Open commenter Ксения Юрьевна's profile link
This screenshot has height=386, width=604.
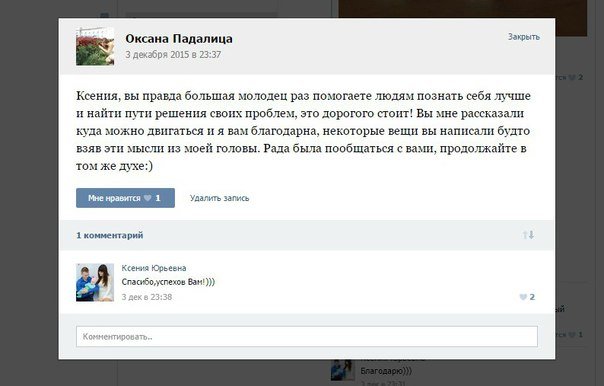click(x=154, y=268)
